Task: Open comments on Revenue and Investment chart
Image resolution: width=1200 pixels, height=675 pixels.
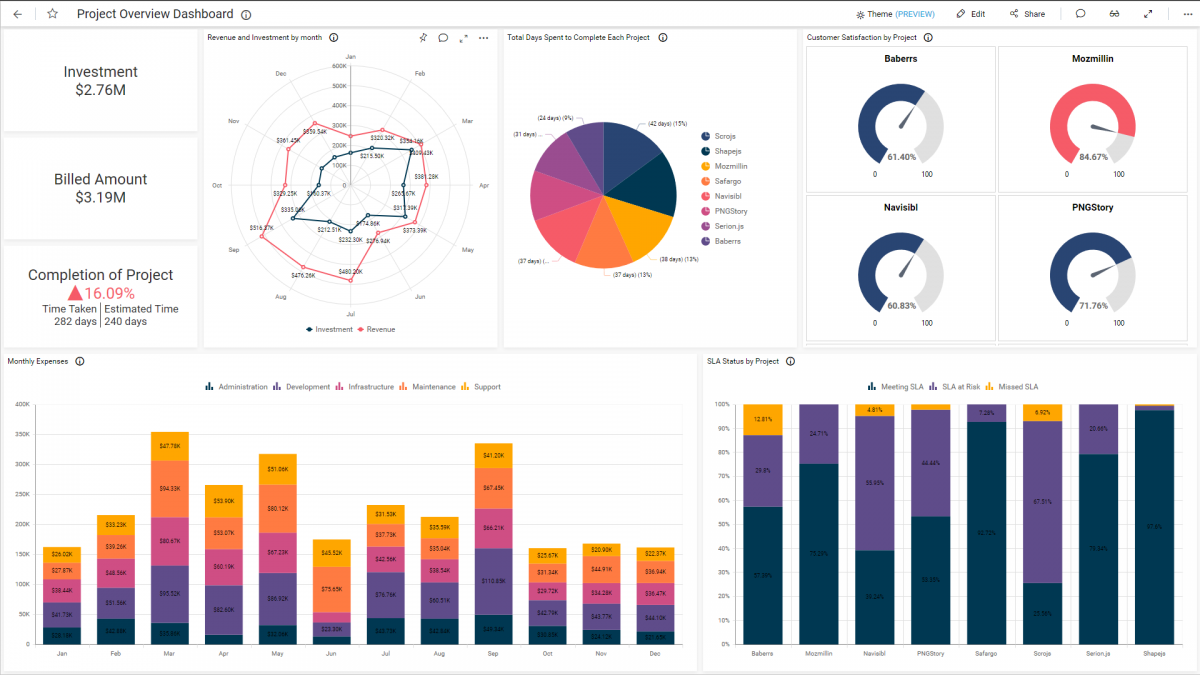Action: [444, 37]
